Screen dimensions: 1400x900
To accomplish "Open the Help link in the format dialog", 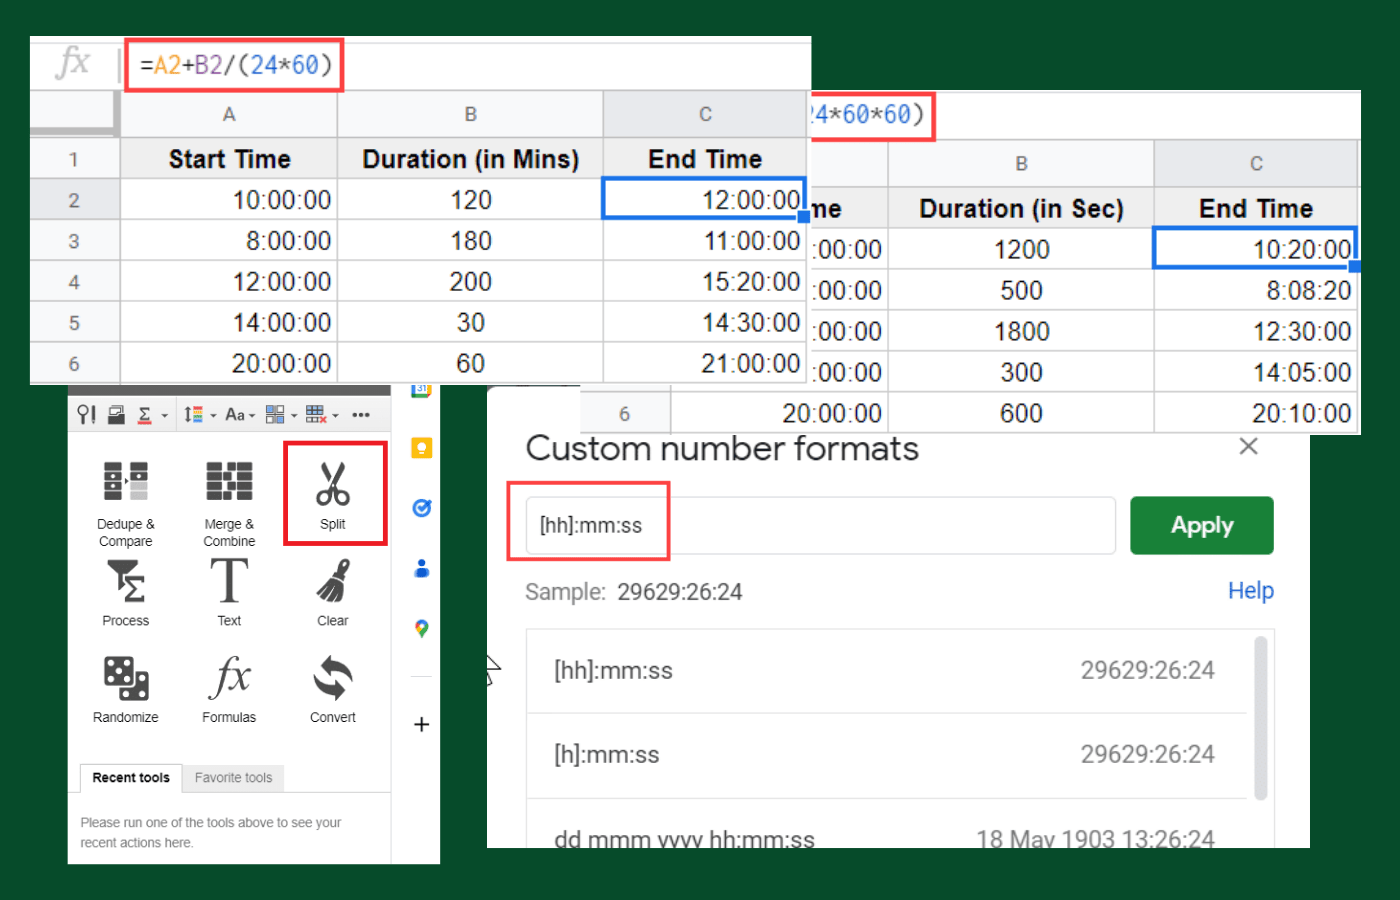I will (1250, 591).
